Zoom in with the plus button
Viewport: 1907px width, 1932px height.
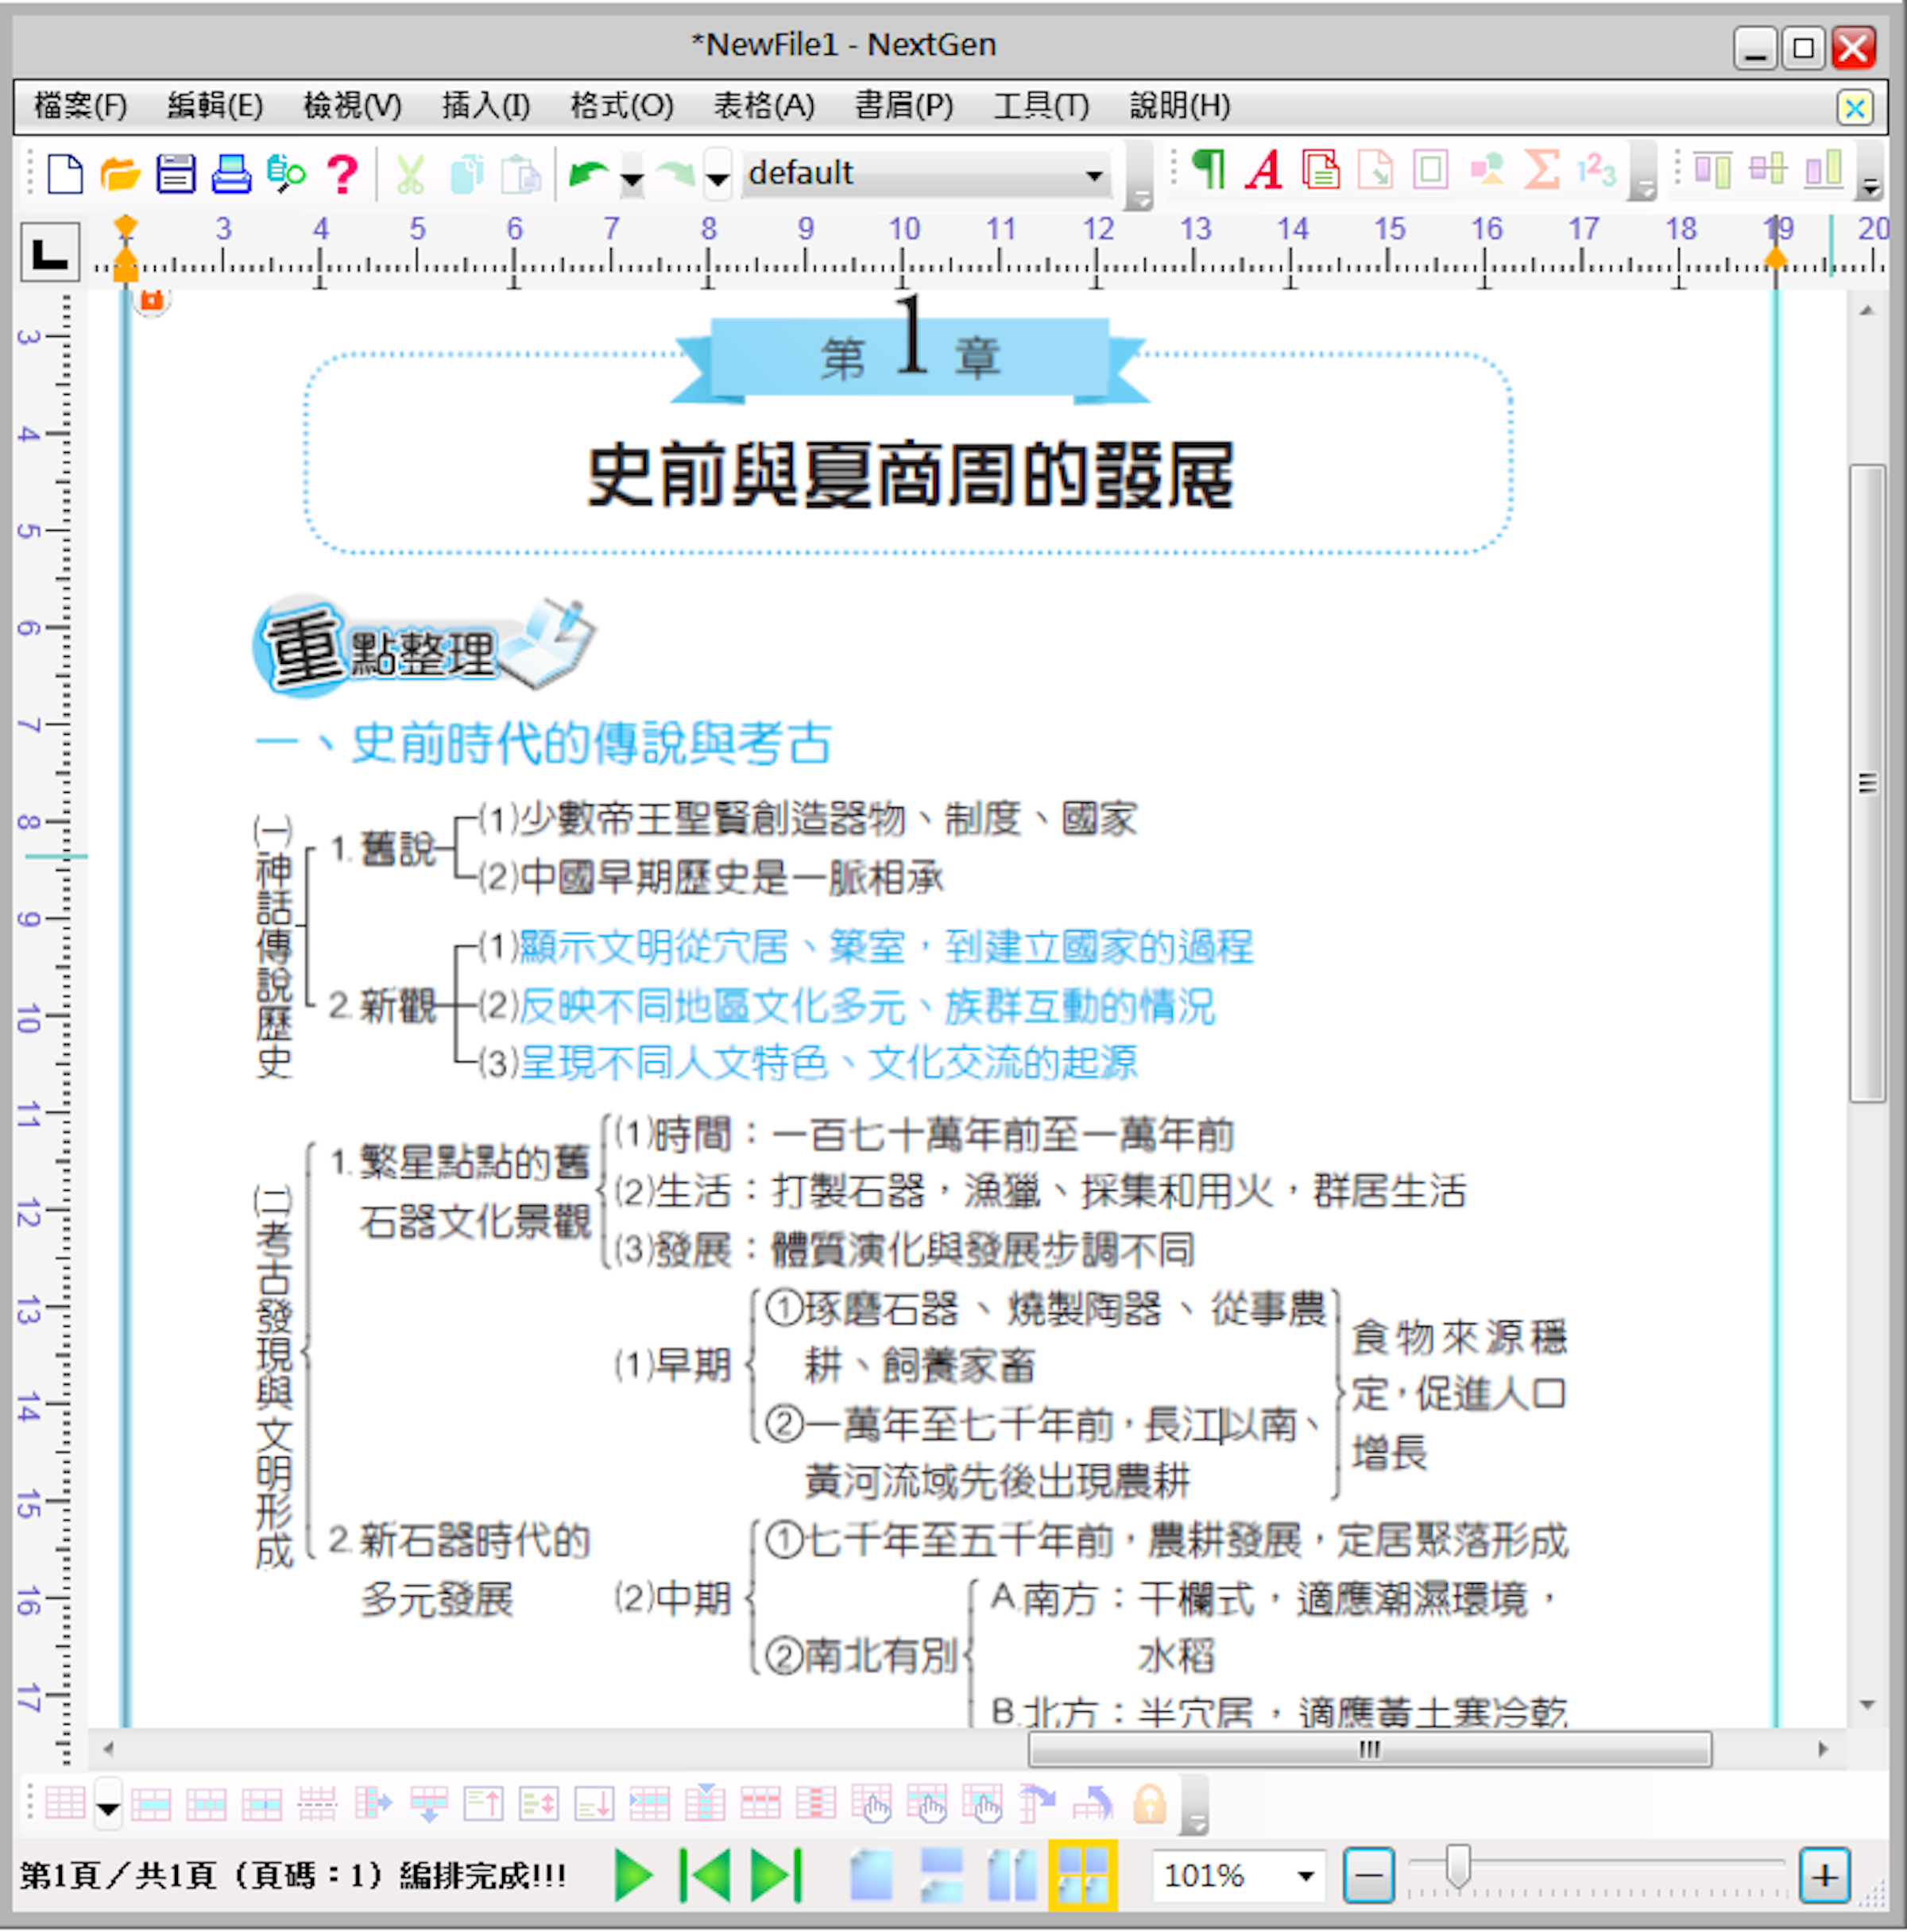[1824, 1876]
